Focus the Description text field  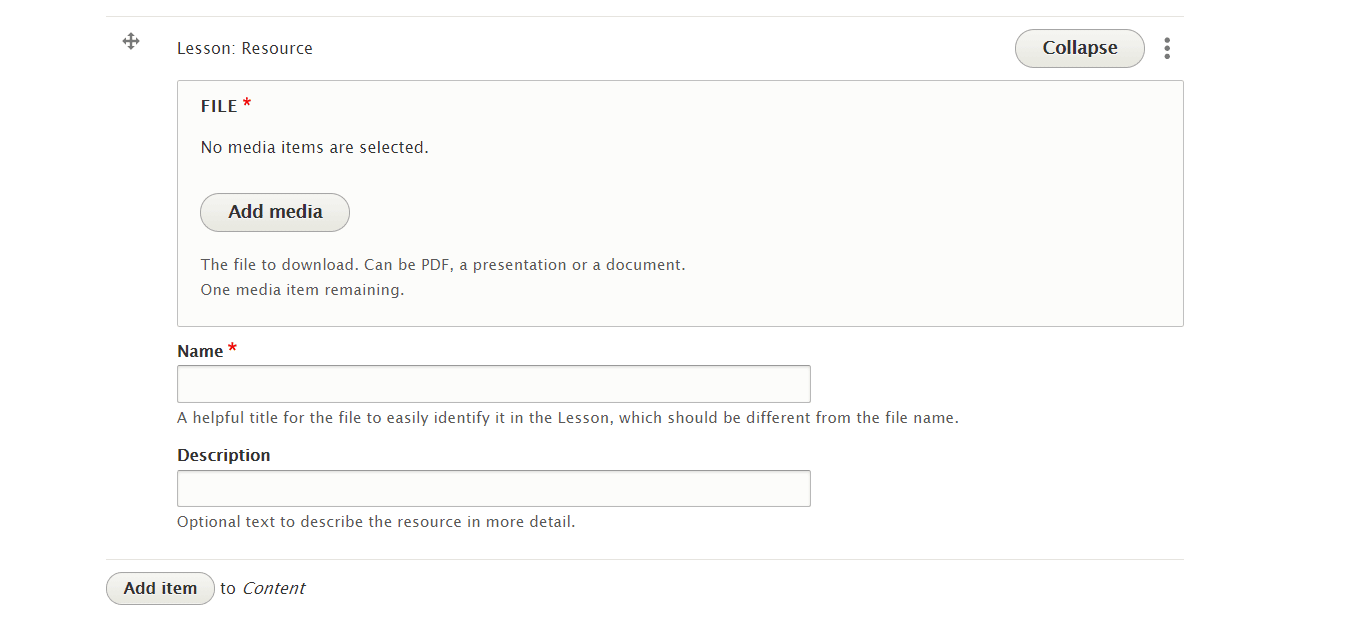coord(493,488)
